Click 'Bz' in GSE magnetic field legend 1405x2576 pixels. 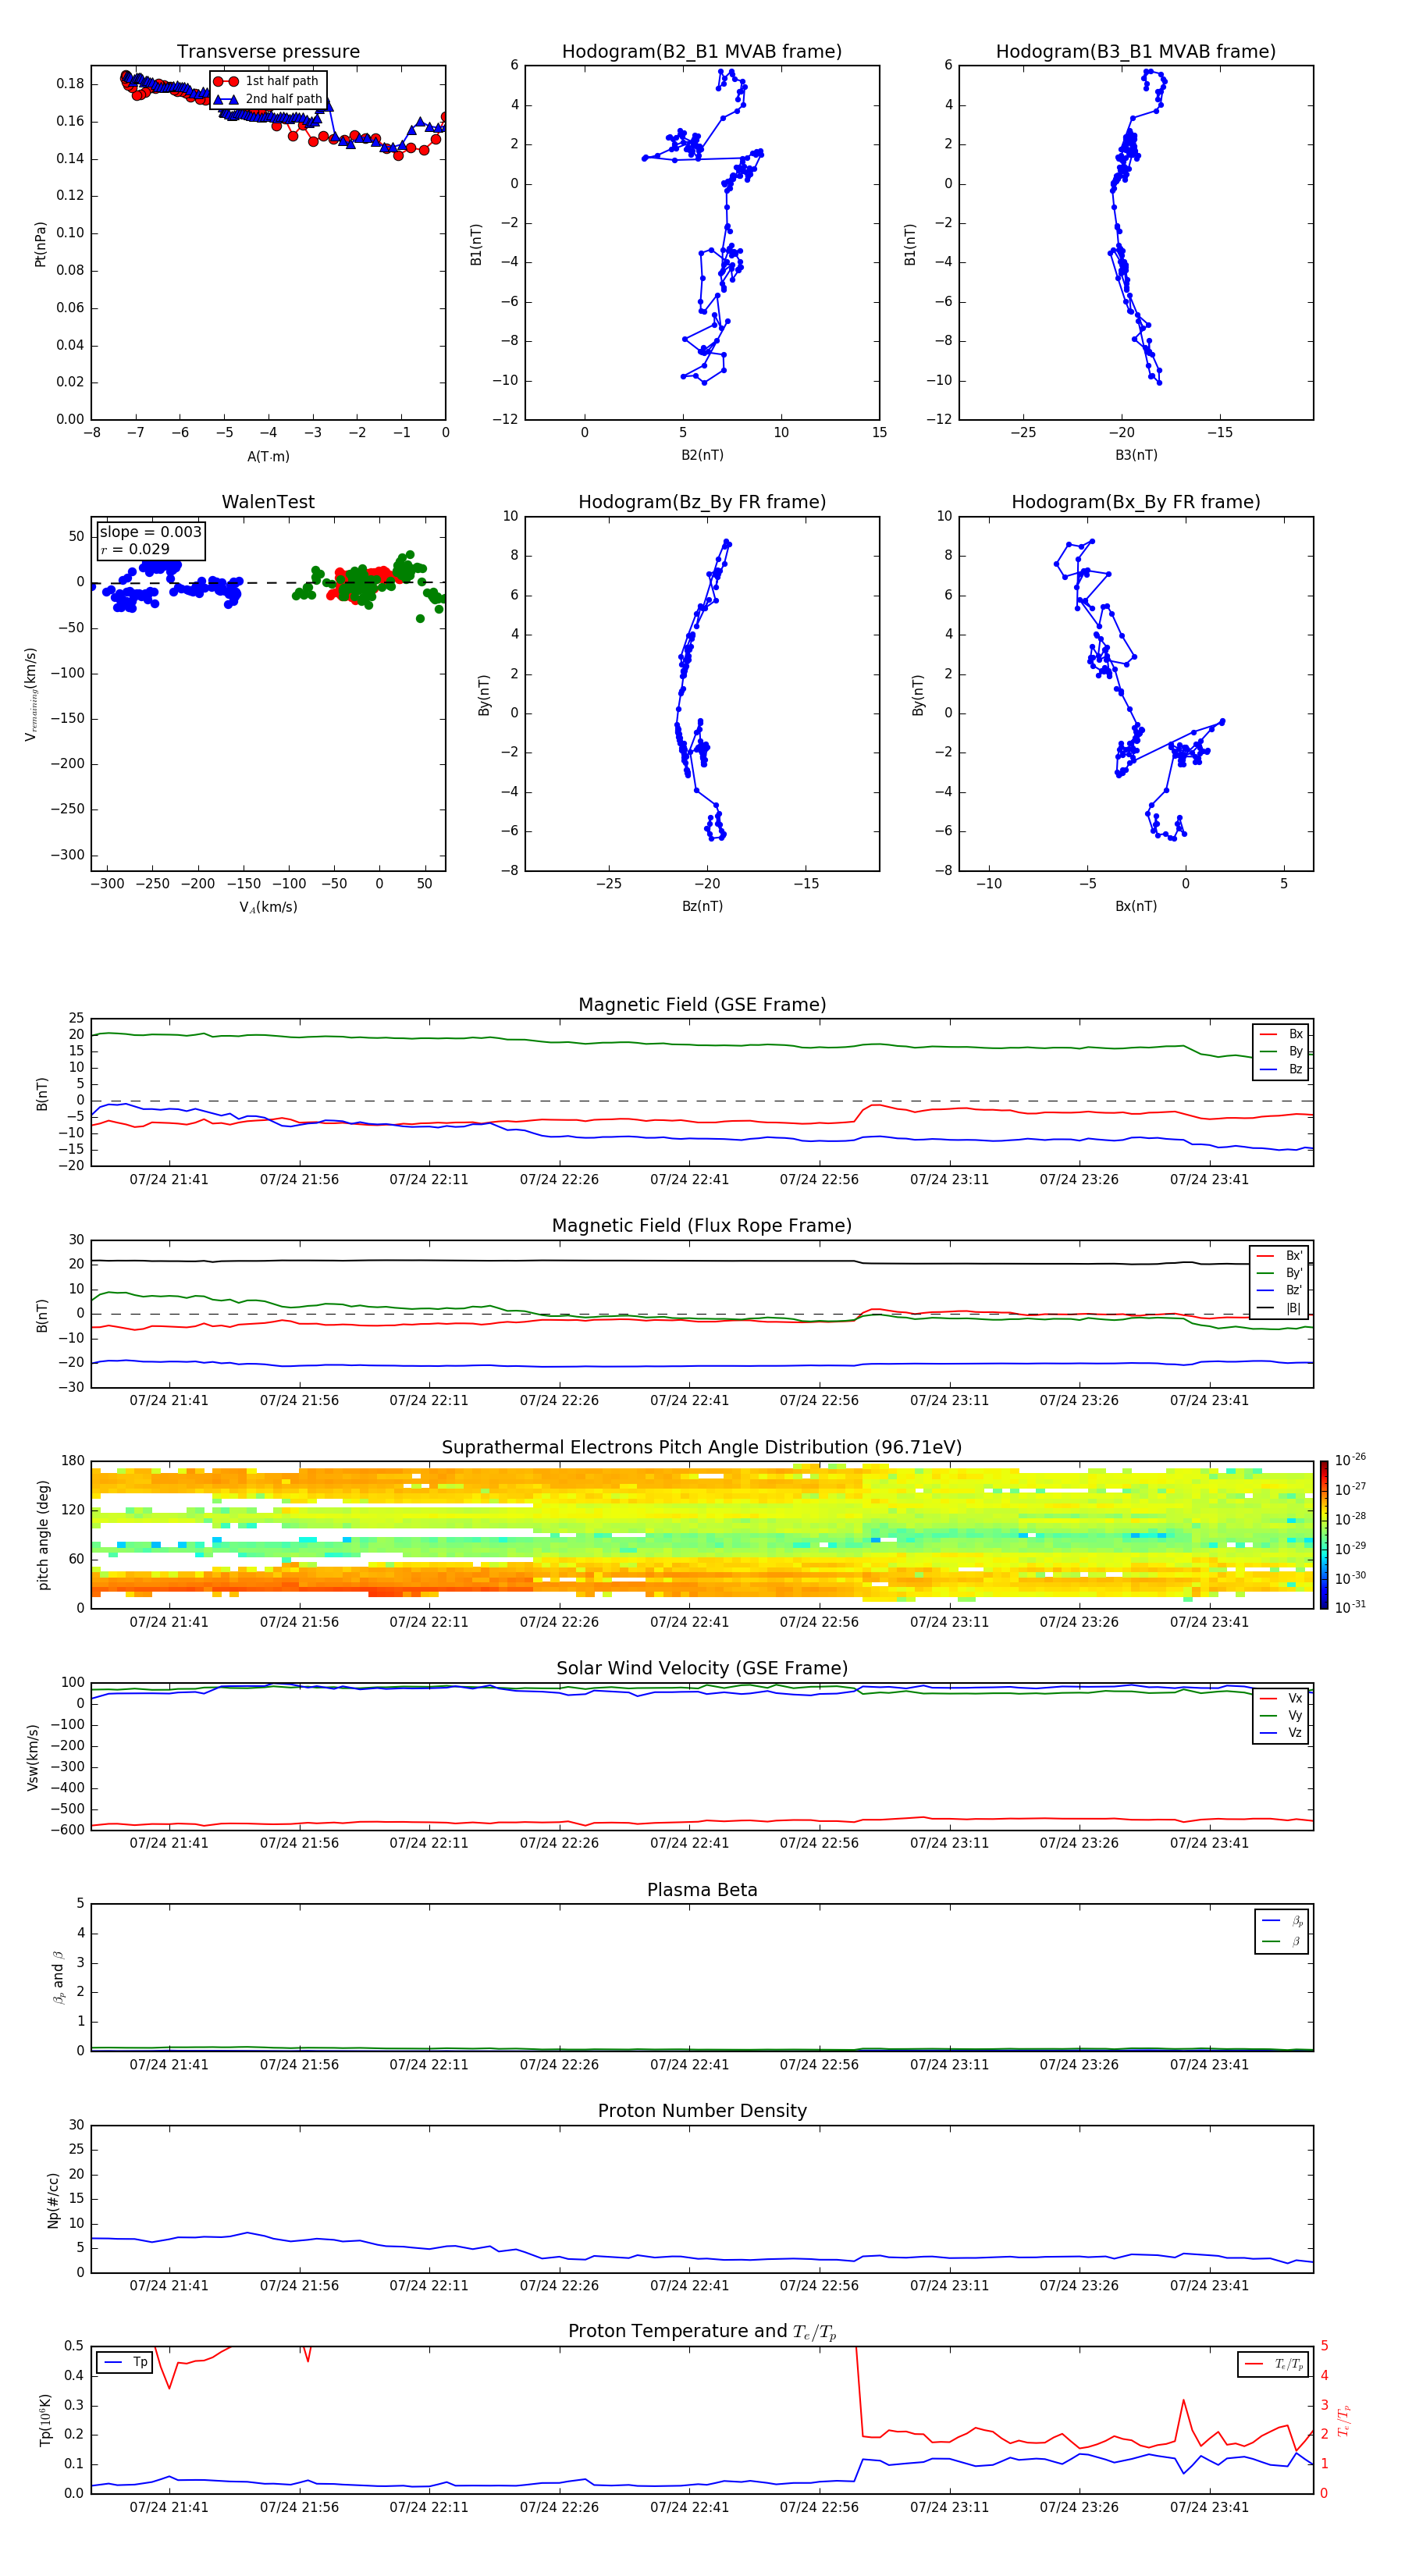tap(1295, 1070)
